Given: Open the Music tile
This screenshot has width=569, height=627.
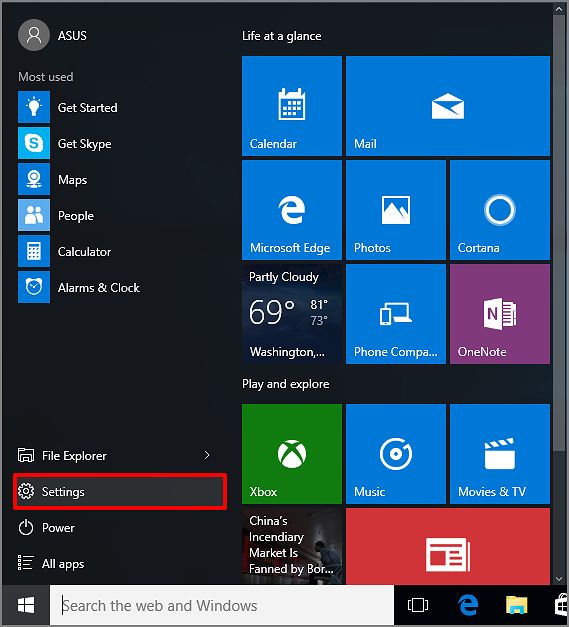Looking at the screenshot, I should 395,454.
